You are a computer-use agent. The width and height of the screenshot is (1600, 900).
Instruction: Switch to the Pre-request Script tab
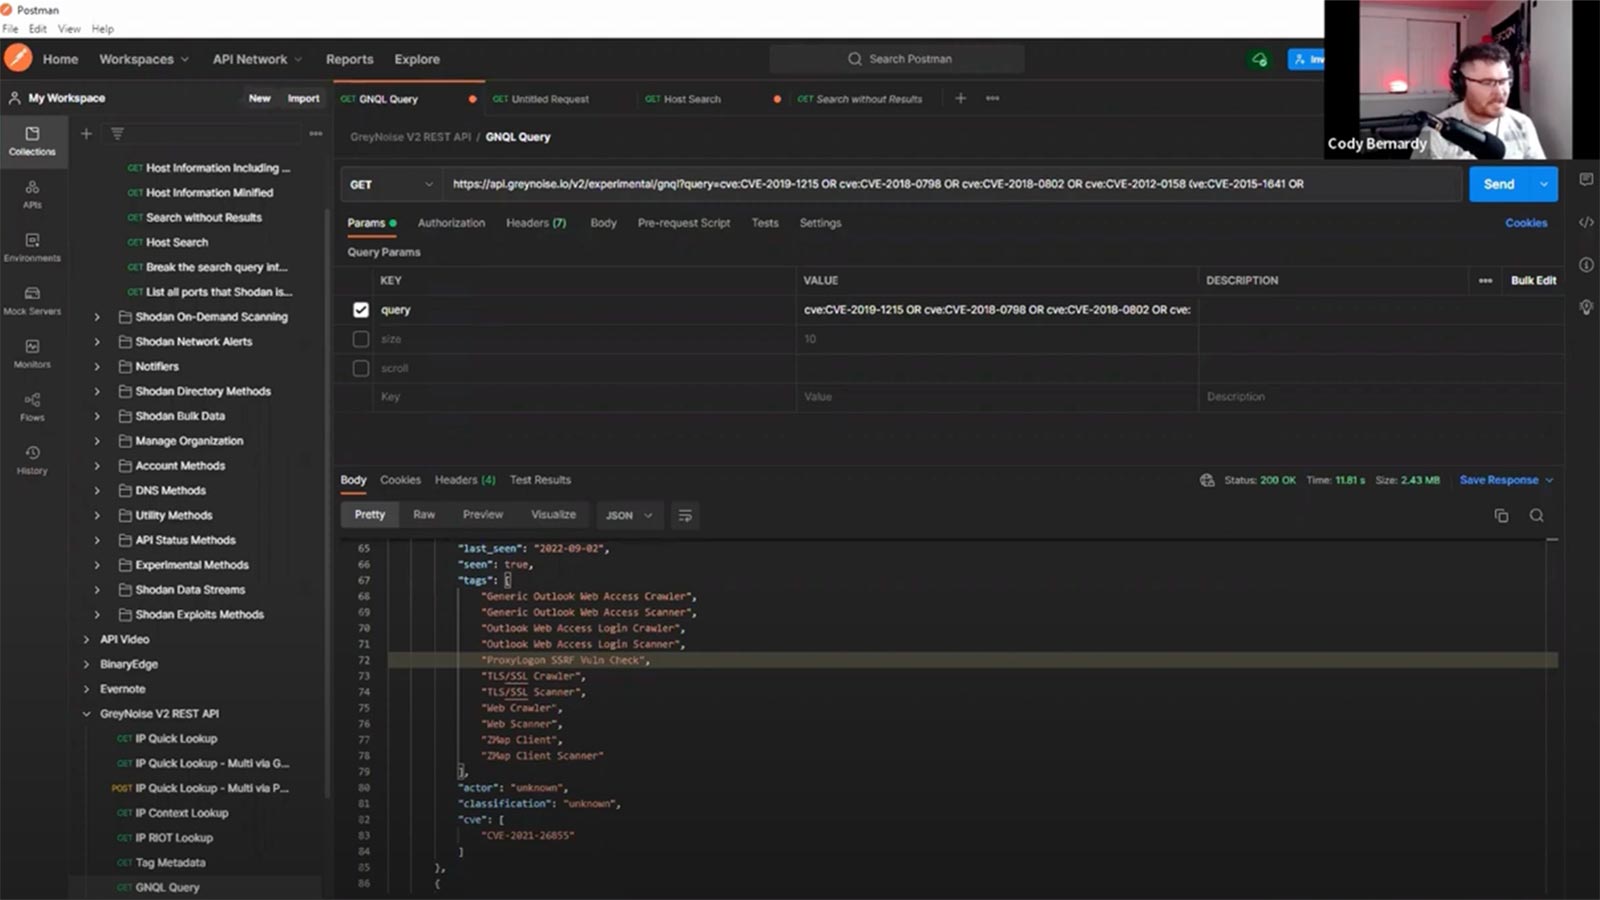point(684,223)
